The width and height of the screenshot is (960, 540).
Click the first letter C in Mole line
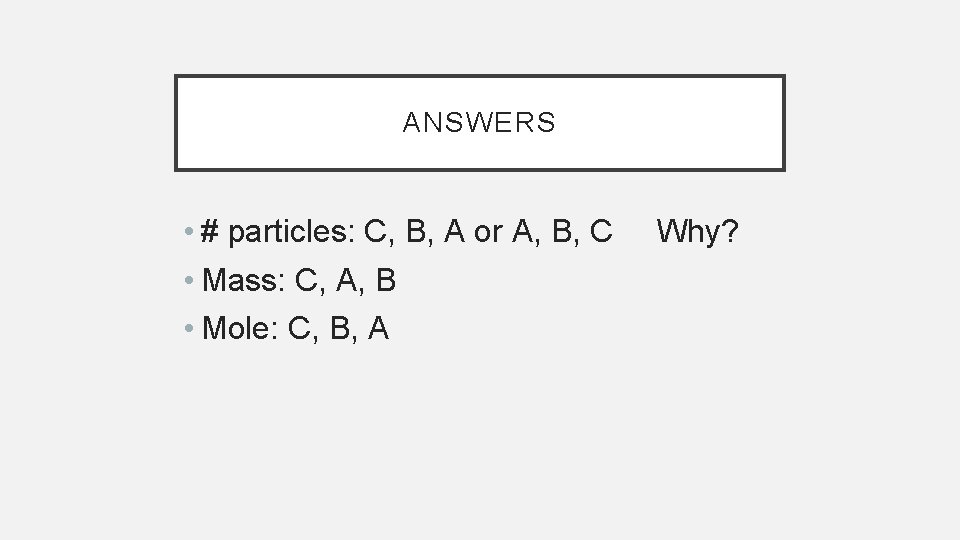(x=299, y=328)
